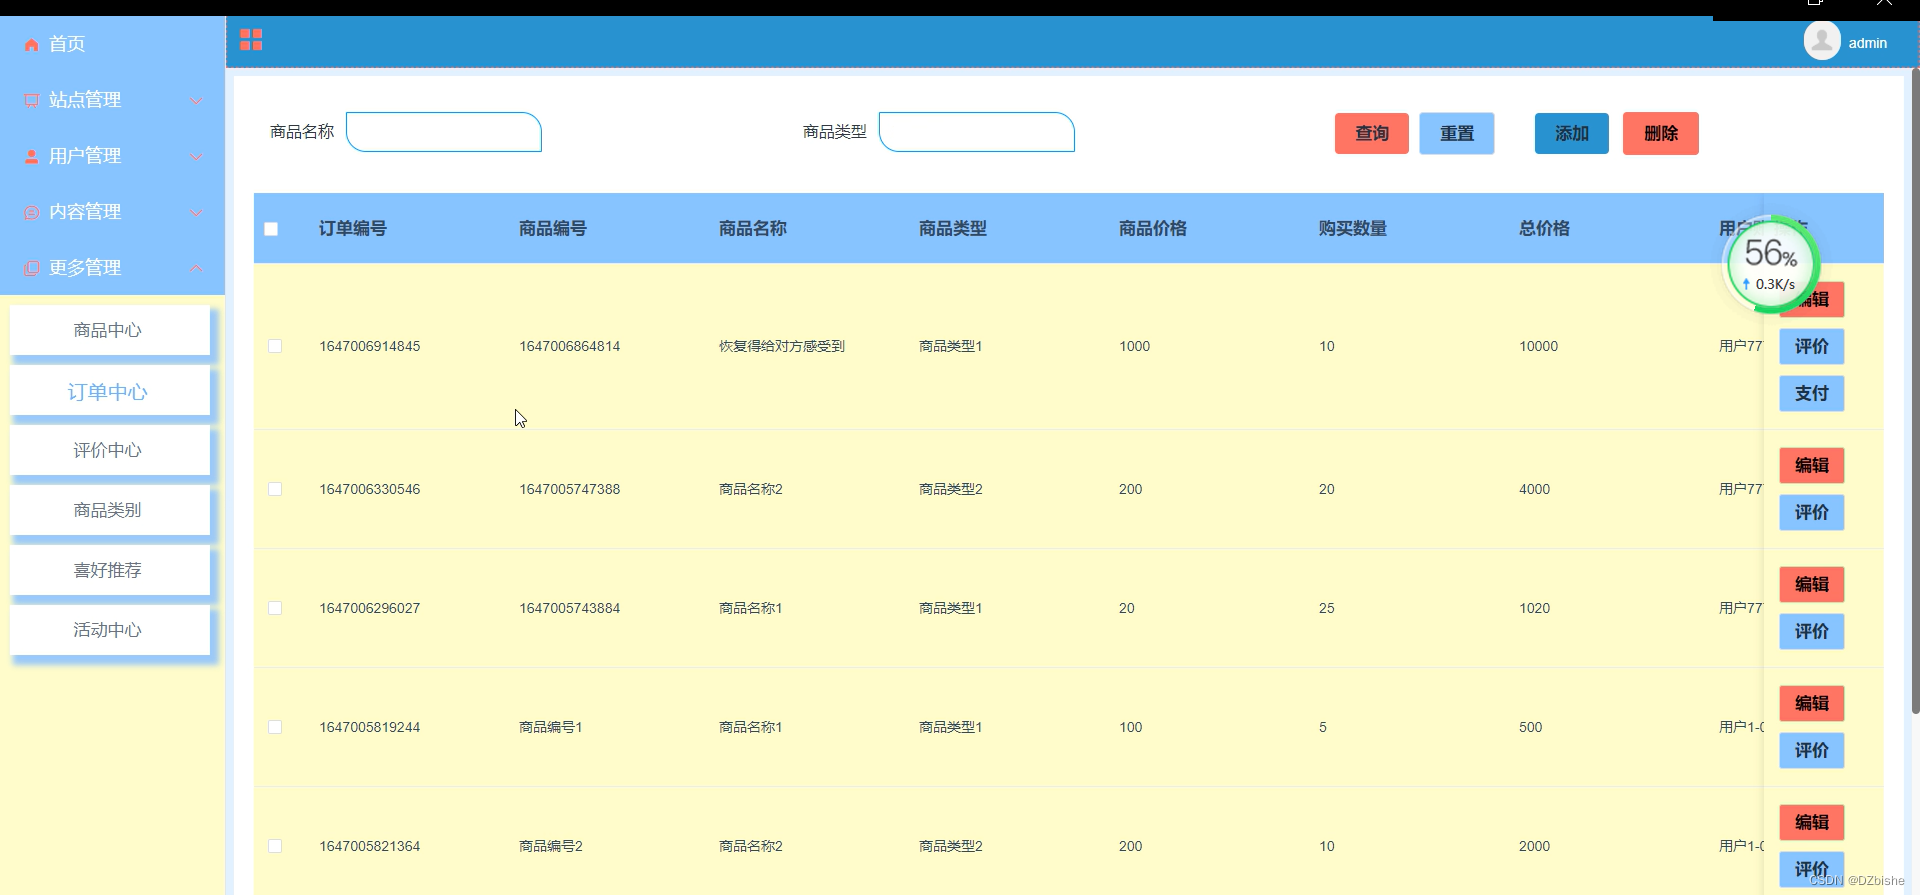Click total price 10000
Screen dimensions: 1920x895
pos(1539,346)
